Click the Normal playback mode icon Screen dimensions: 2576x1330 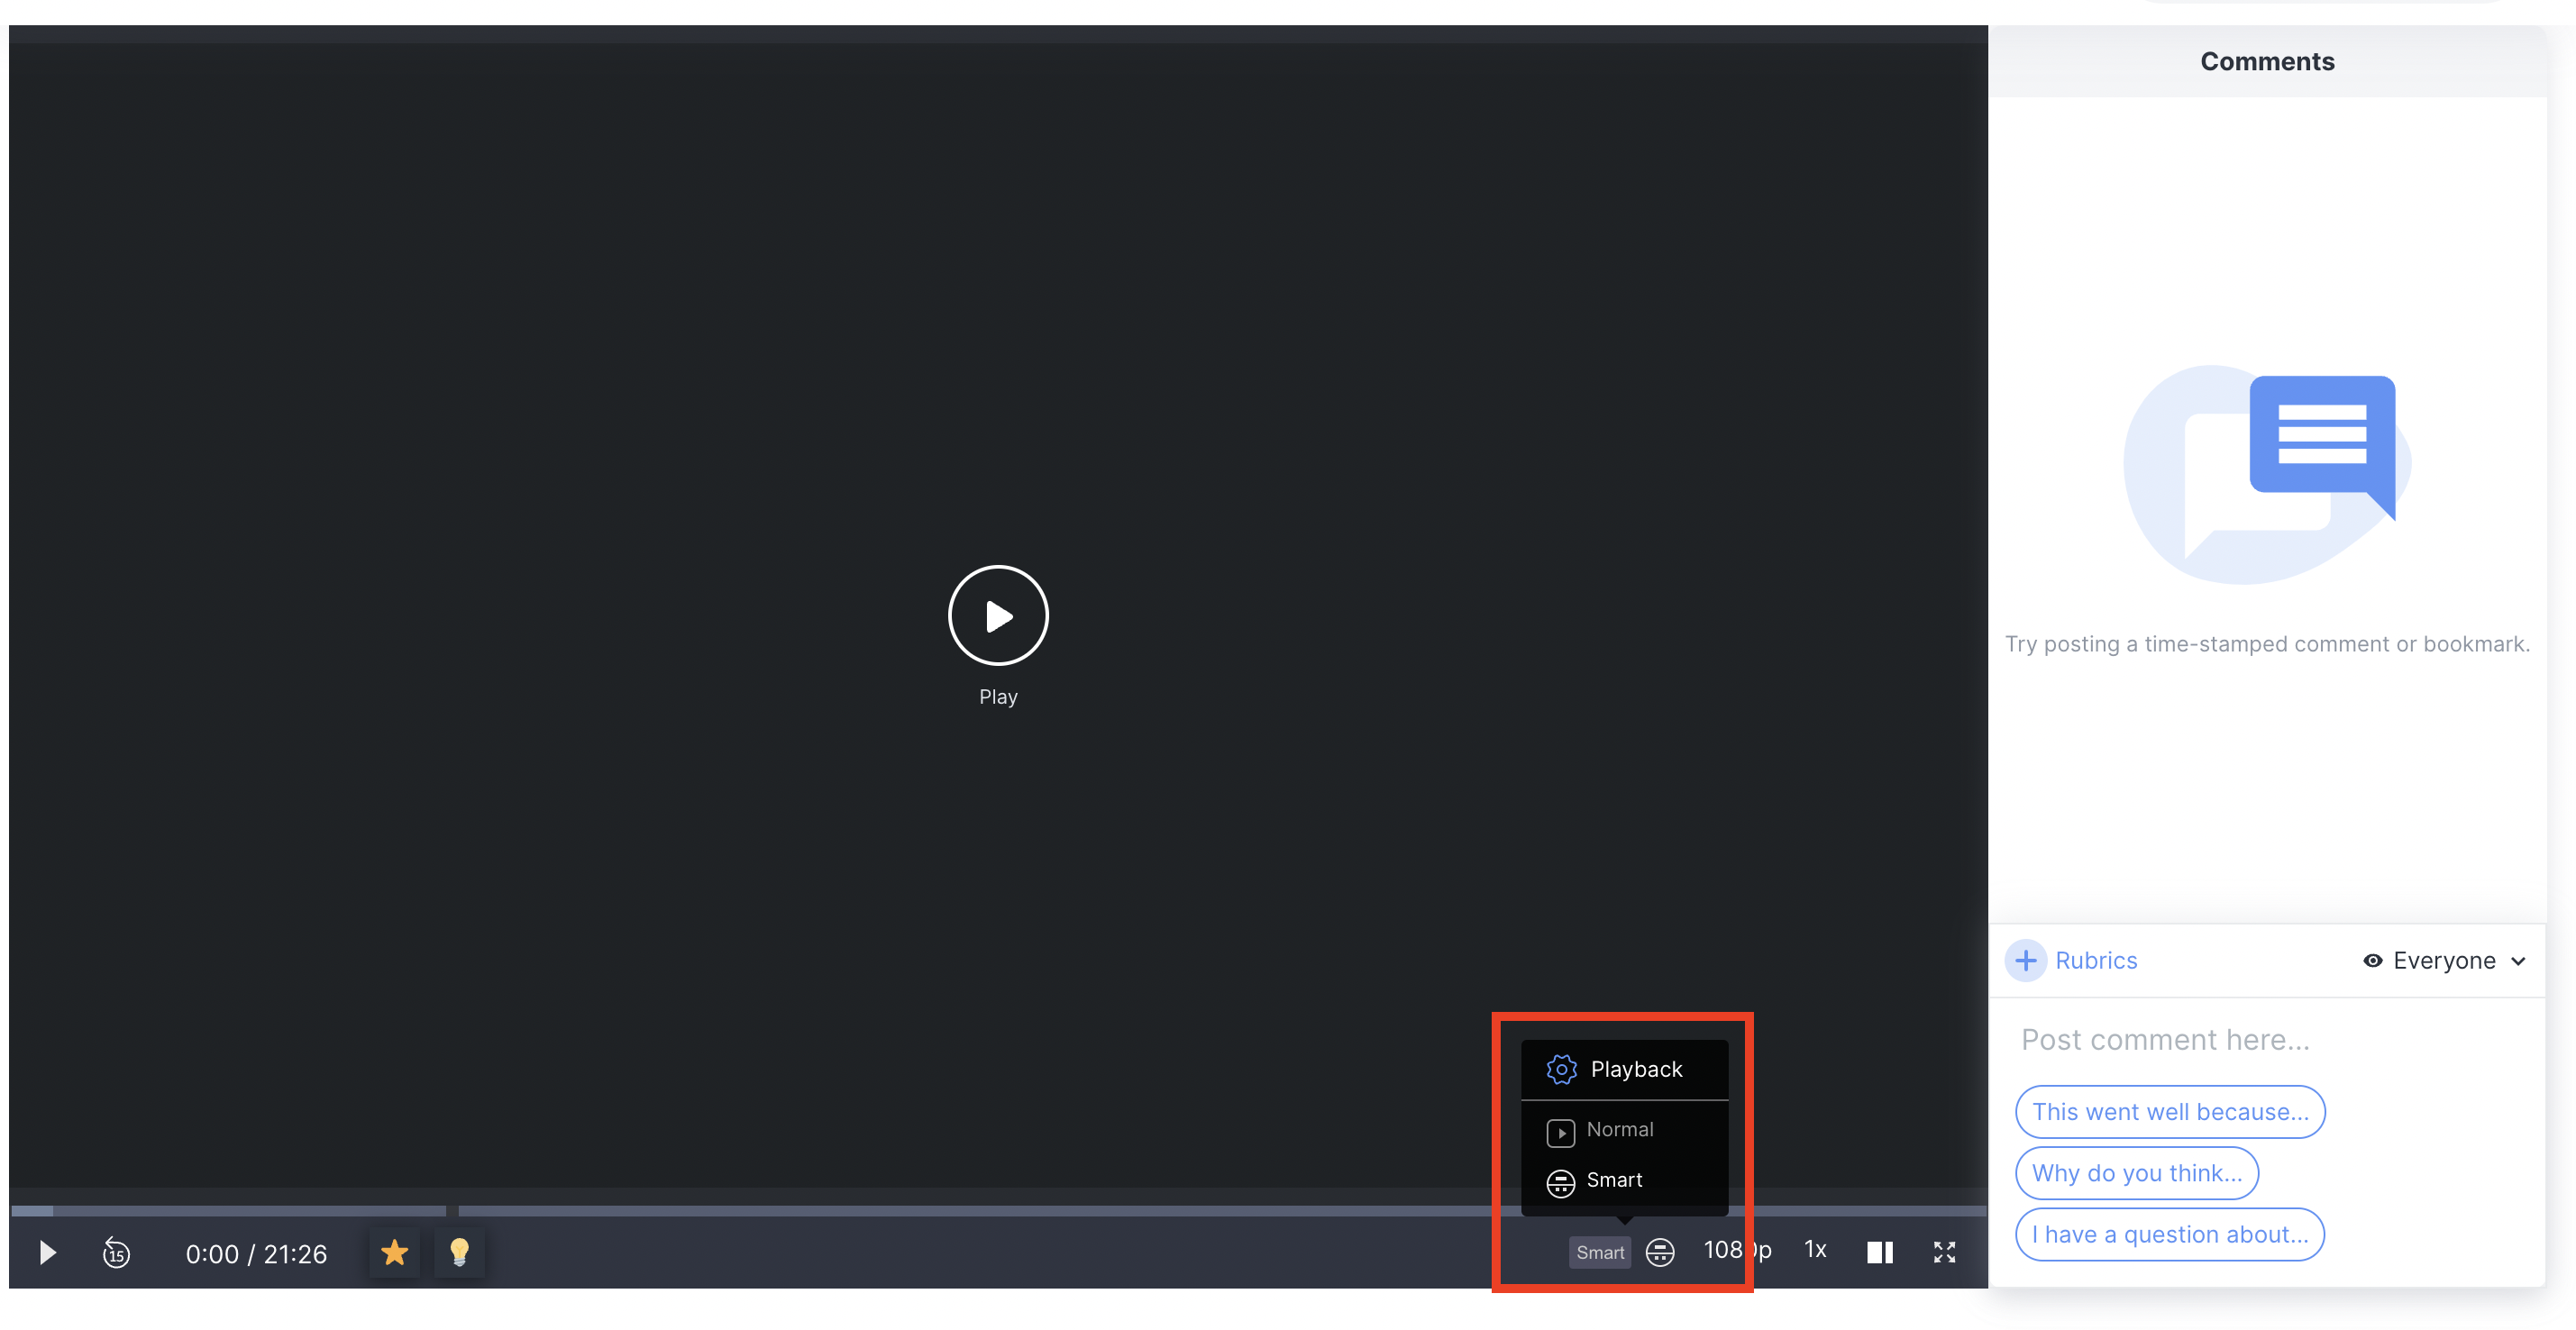[1557, 1128]
